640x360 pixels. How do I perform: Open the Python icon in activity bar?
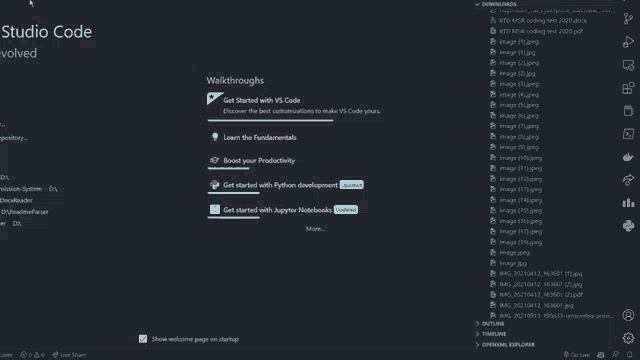coord(628,226)
